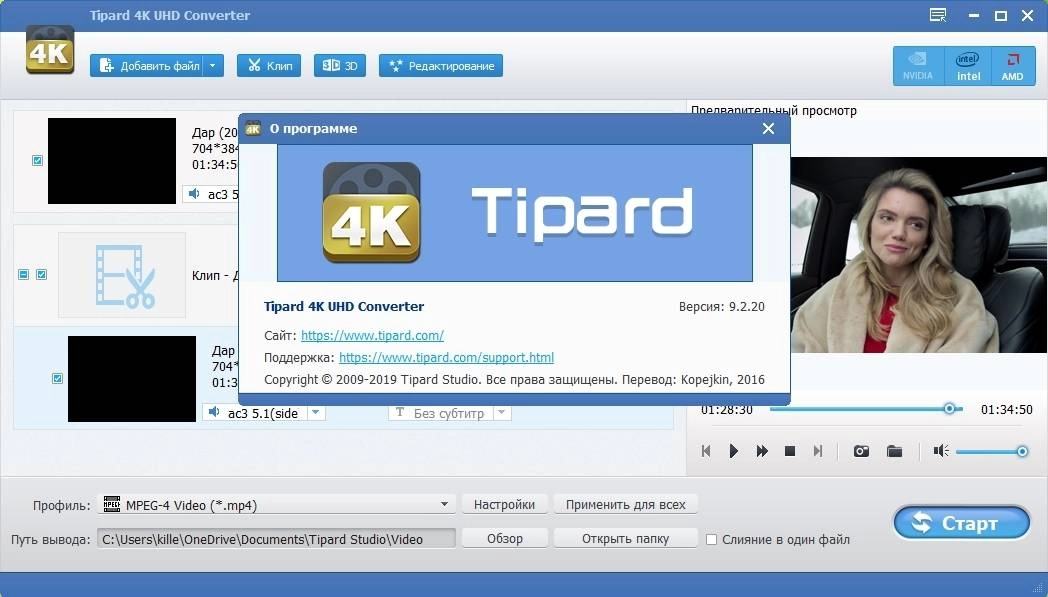
Task: Select the Клип scissors thumbnail
Action: pos(122,275)
